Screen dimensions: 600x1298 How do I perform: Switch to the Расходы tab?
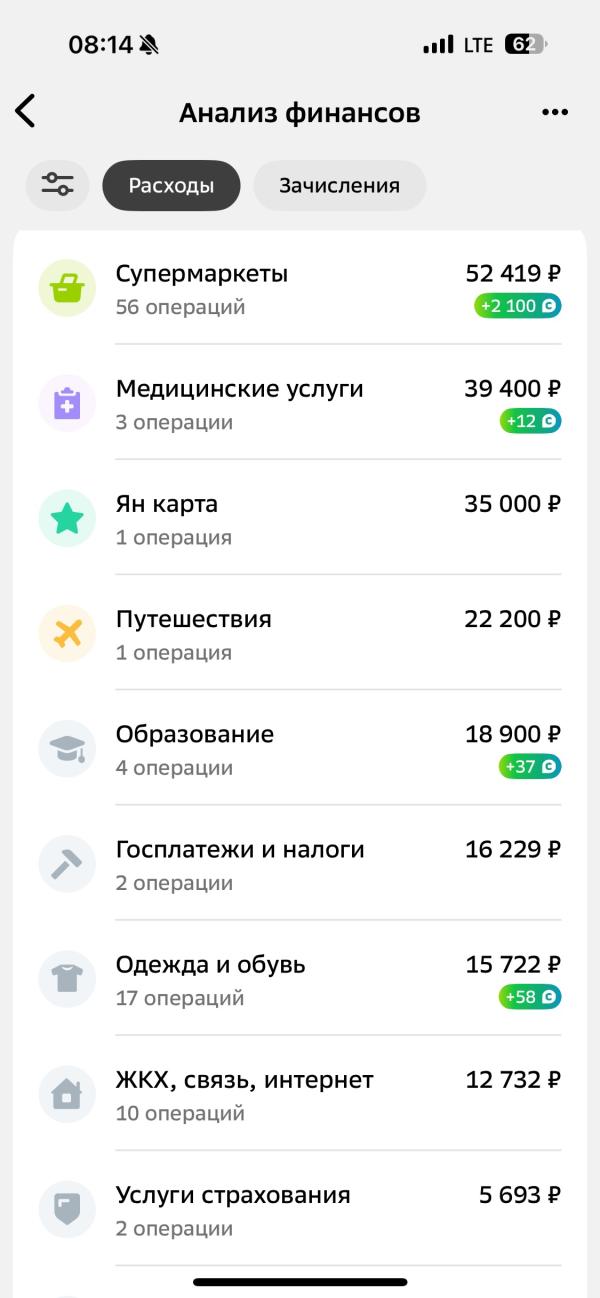[x=171, y=185]
